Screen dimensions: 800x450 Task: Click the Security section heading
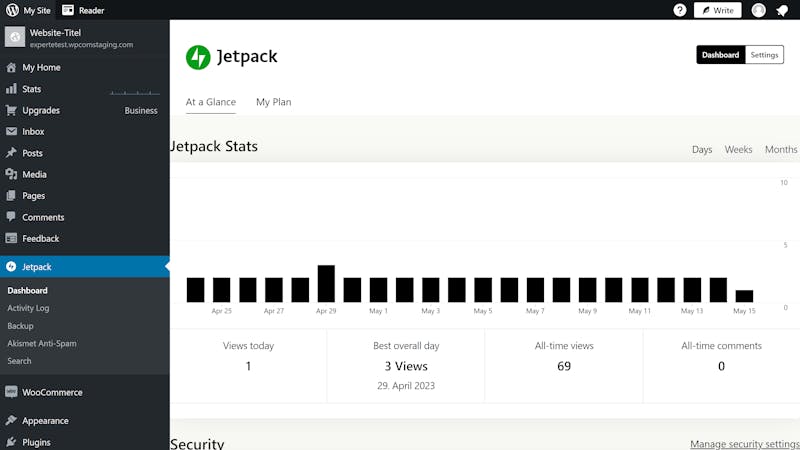(x=197, y=443)
